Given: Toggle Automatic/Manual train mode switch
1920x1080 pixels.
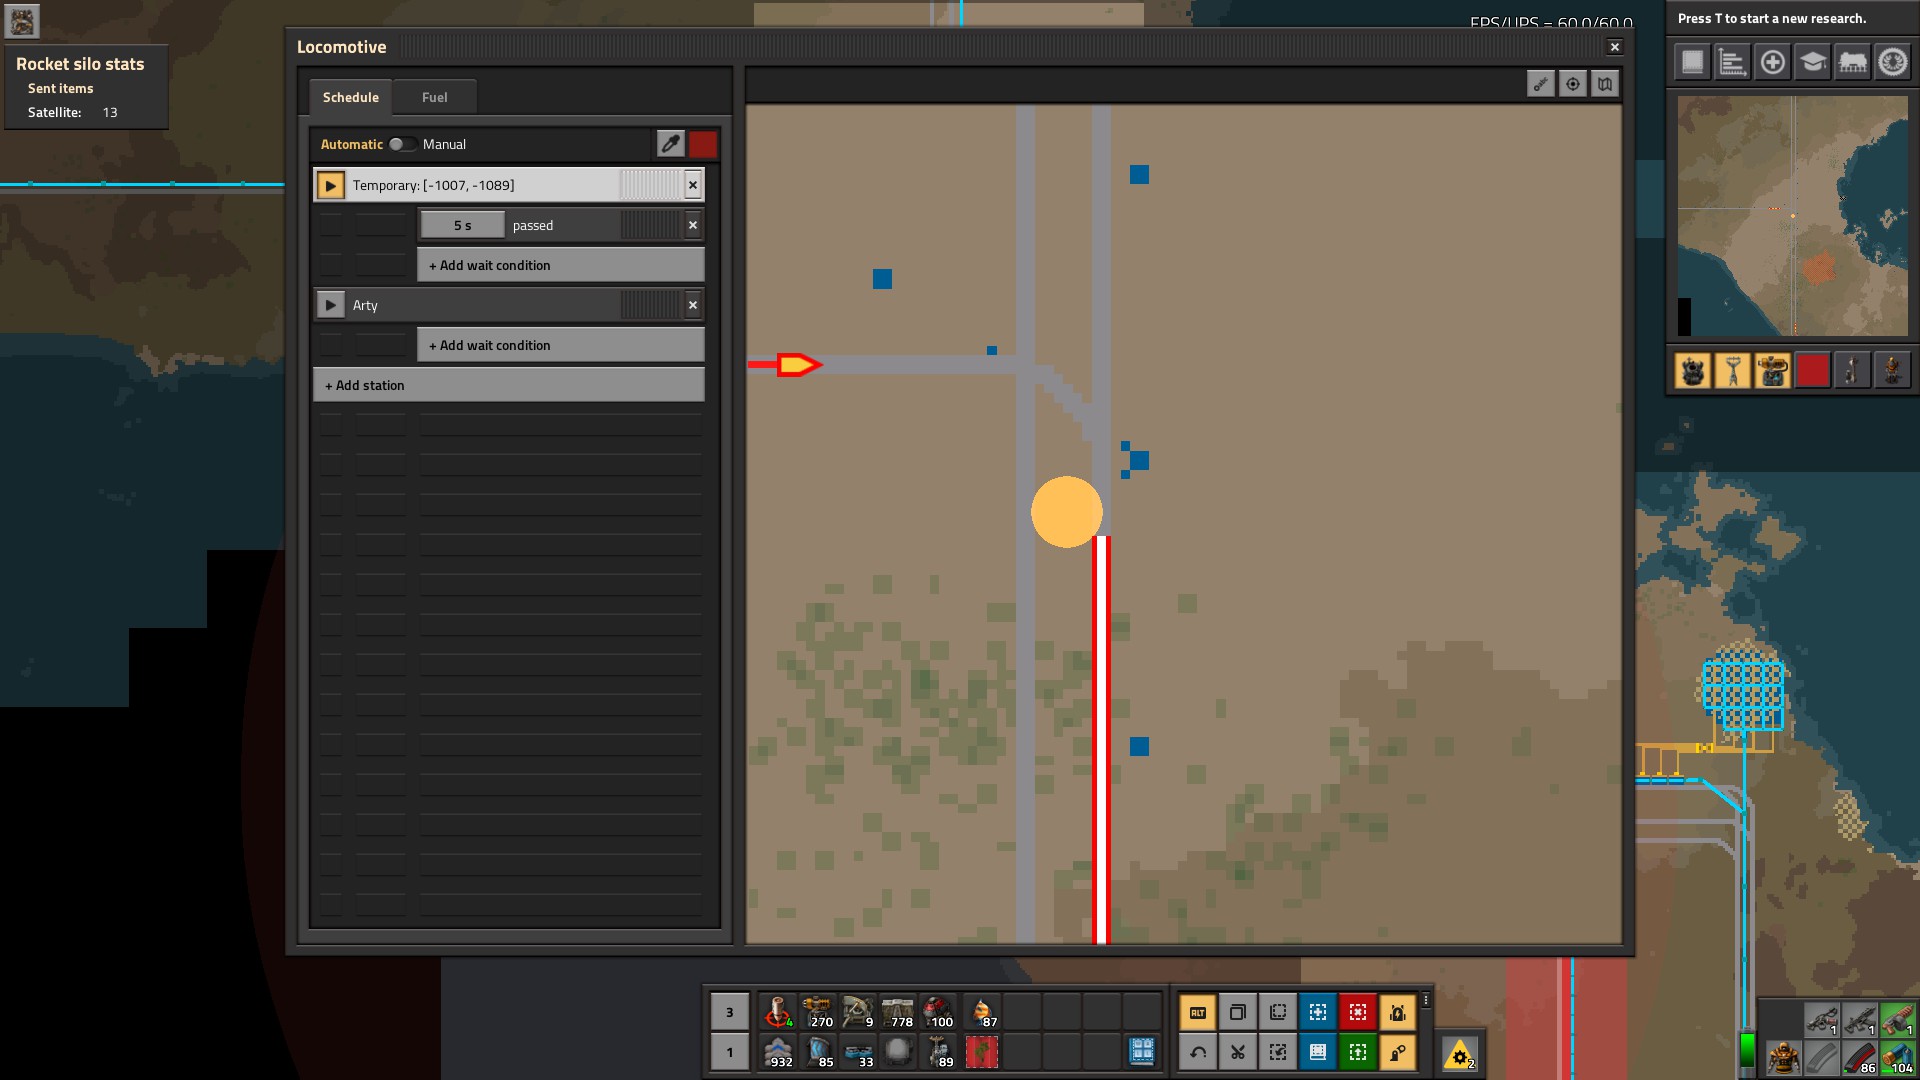Looking at the screenshot, I should point(402,144).
